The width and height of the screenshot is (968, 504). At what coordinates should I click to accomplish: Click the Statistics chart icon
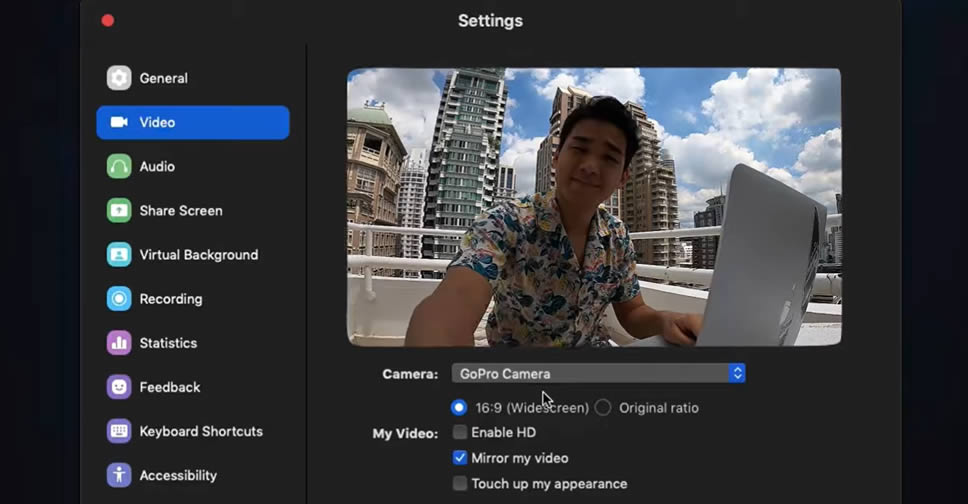click(119, 342)
